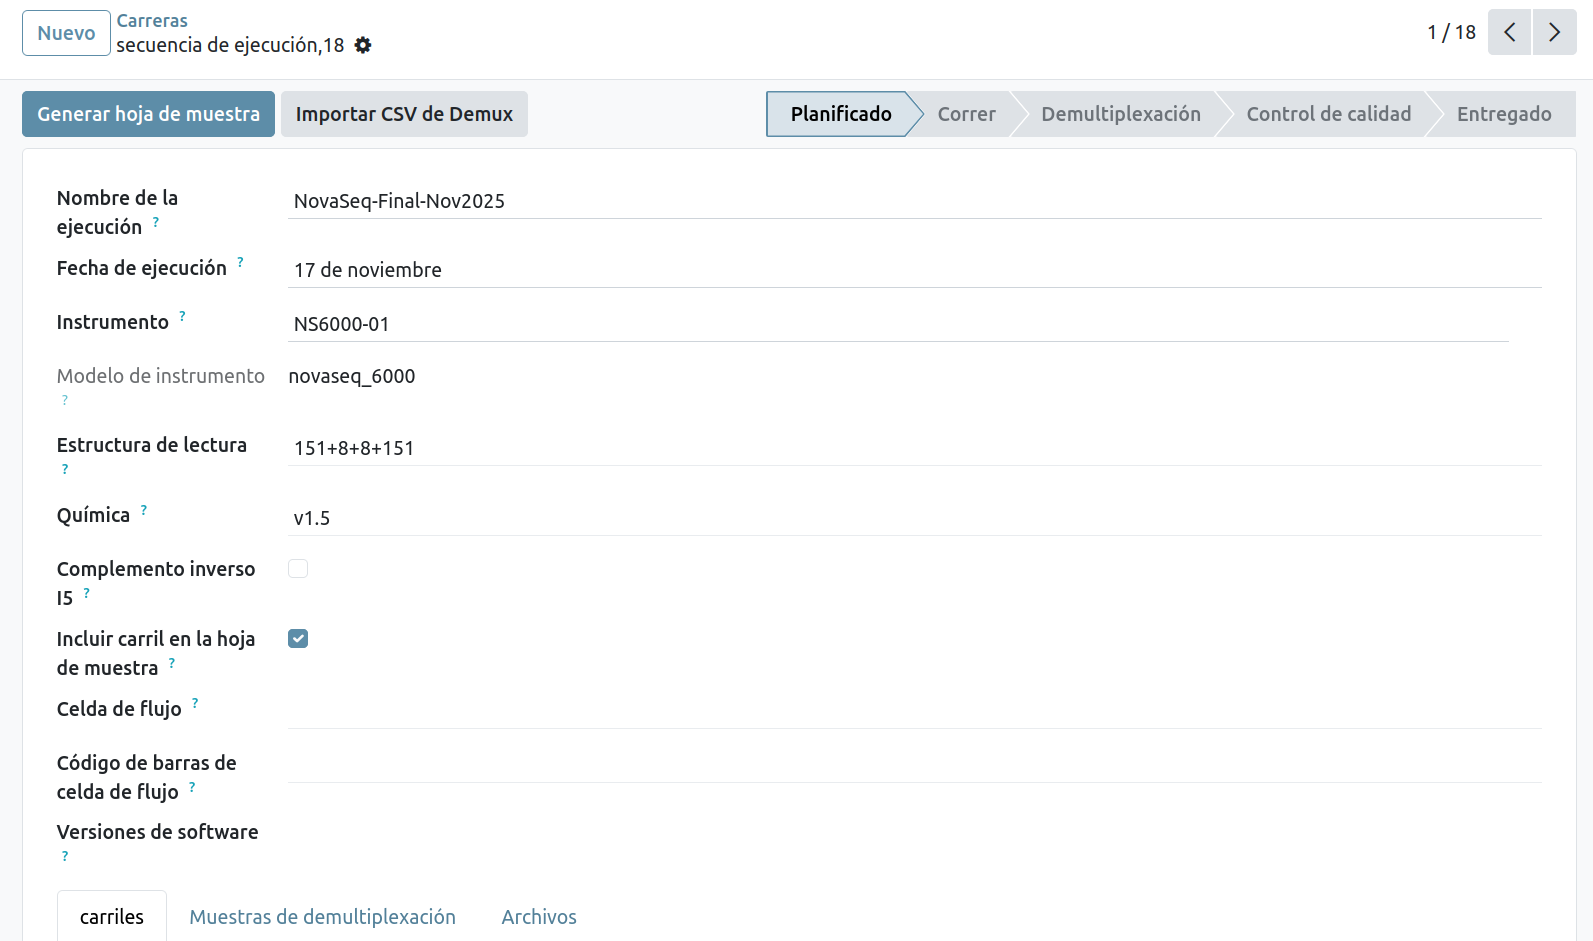
Task: Open the Celda de flujo selection field
Action: [913, 711]
